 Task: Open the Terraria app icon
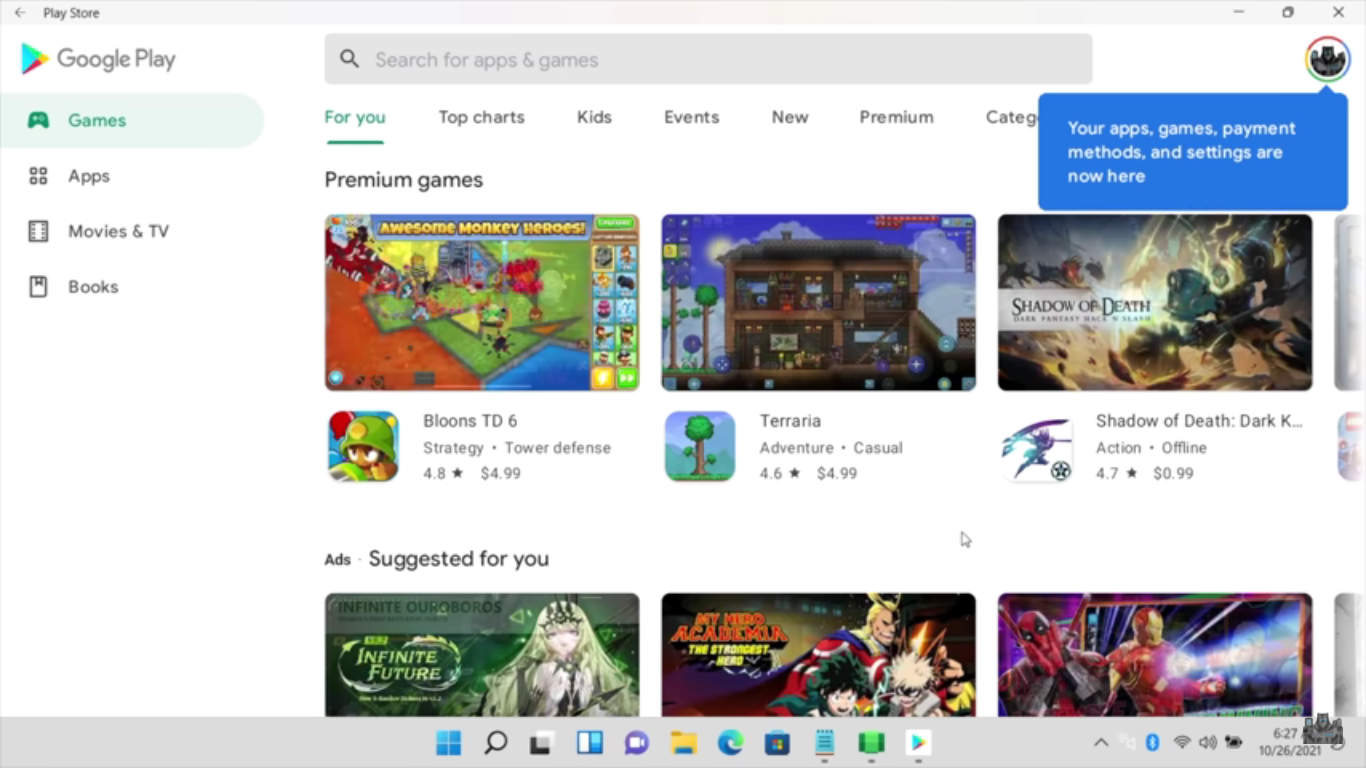(x=700, y=446)
